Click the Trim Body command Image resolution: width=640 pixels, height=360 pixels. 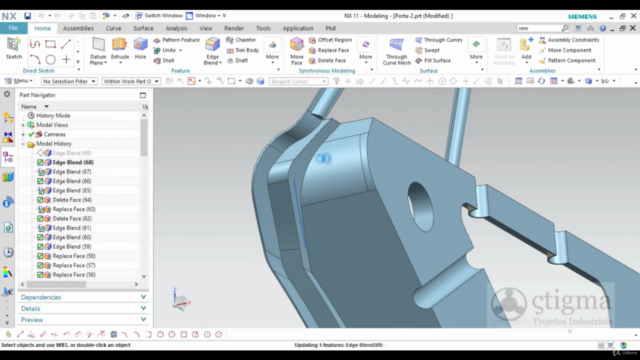[243, 50]
